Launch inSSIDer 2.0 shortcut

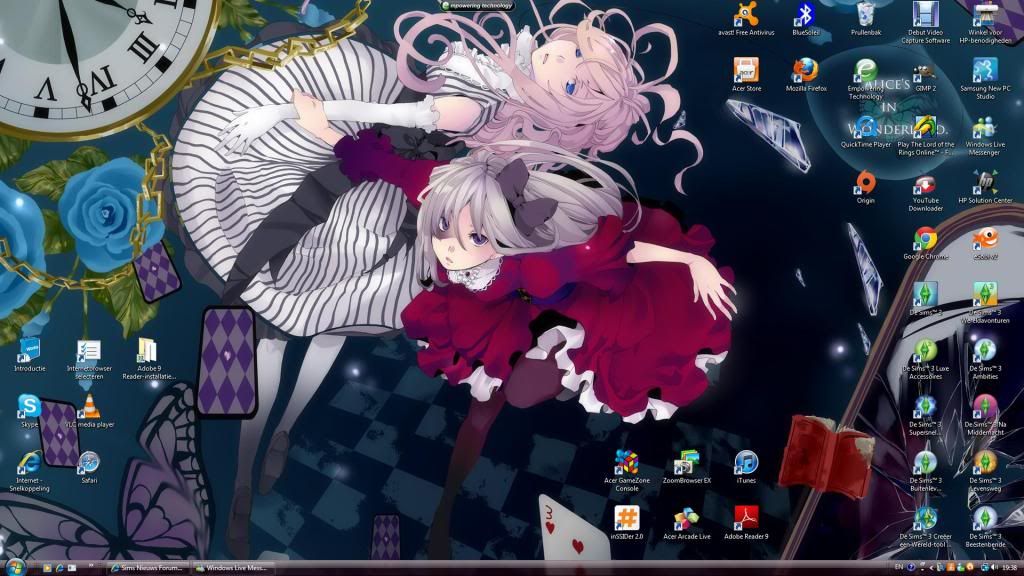(x=626, y=523)
